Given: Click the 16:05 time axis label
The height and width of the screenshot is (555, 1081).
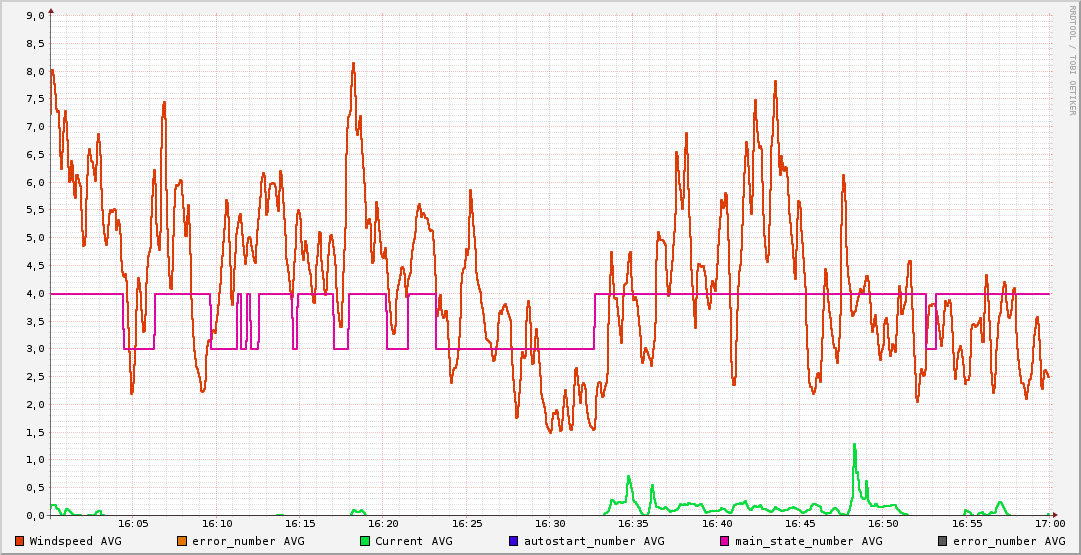Looking at the screenshot, I should (133, 523).
